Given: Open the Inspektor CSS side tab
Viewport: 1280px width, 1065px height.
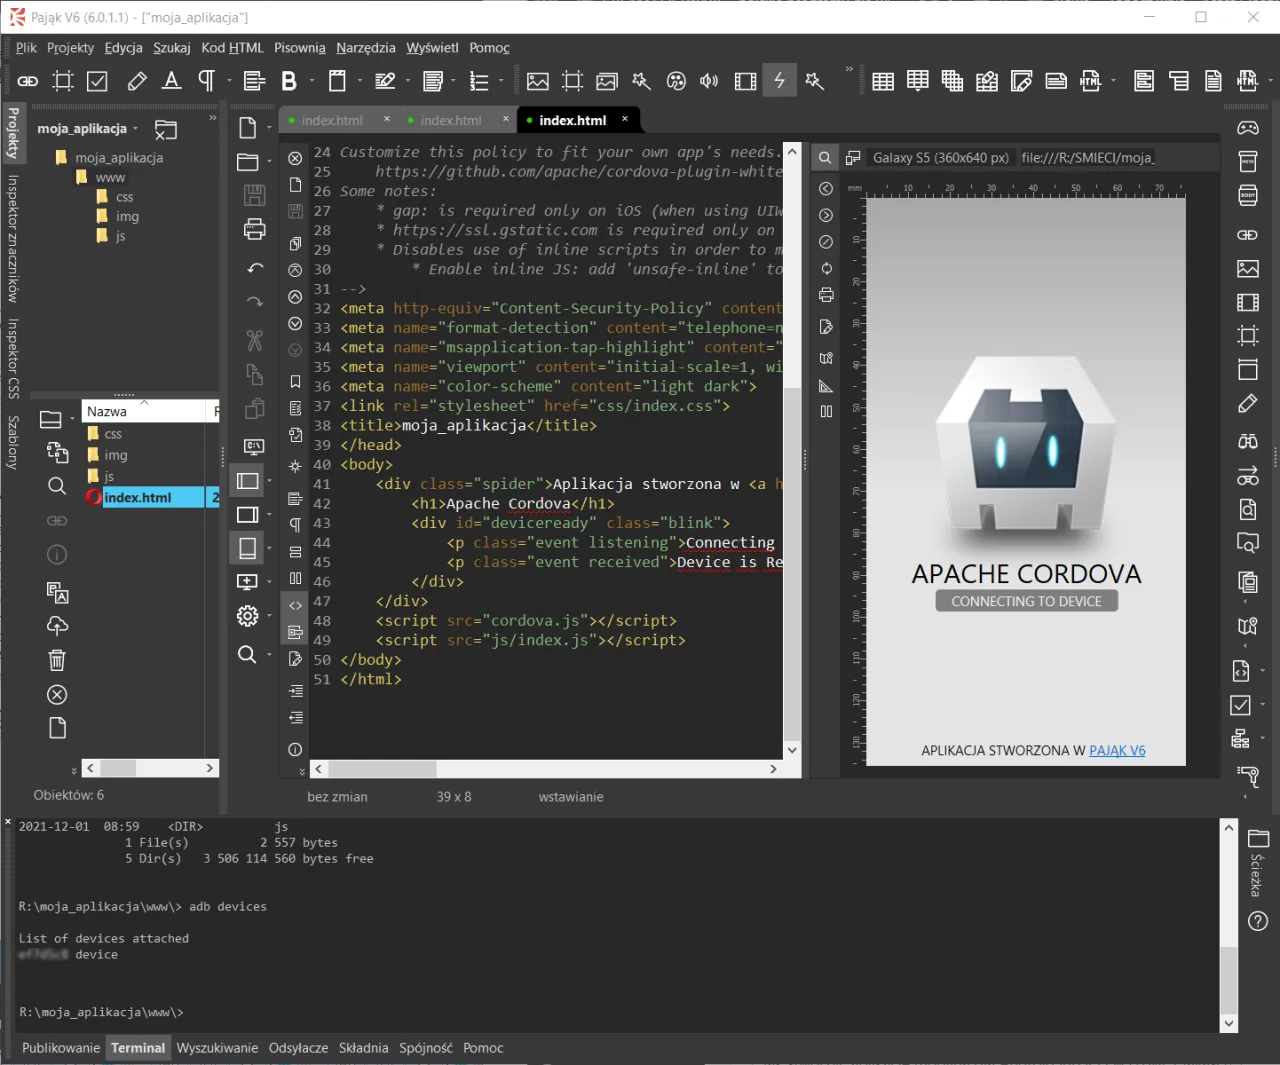Looking at the screenshot, I should click(14, 358).
